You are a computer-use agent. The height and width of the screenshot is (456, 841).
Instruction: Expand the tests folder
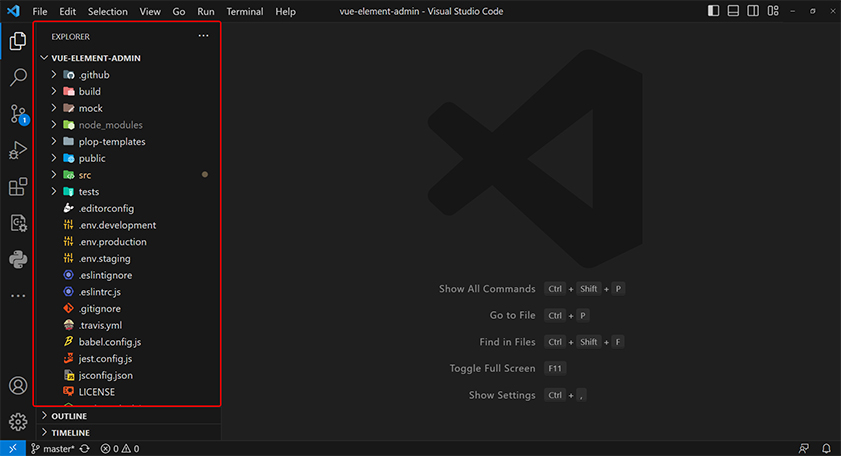click(x=129, y=192)
